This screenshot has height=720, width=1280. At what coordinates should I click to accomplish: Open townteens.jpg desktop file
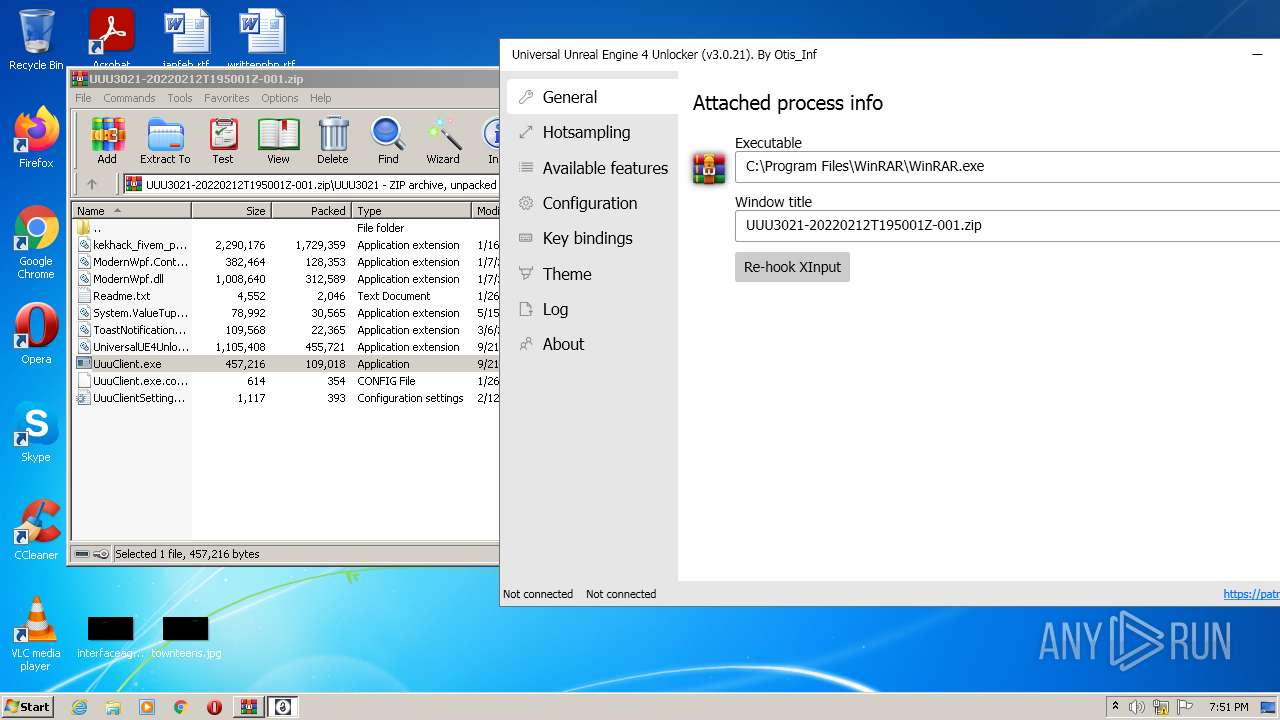coord(186,637)
